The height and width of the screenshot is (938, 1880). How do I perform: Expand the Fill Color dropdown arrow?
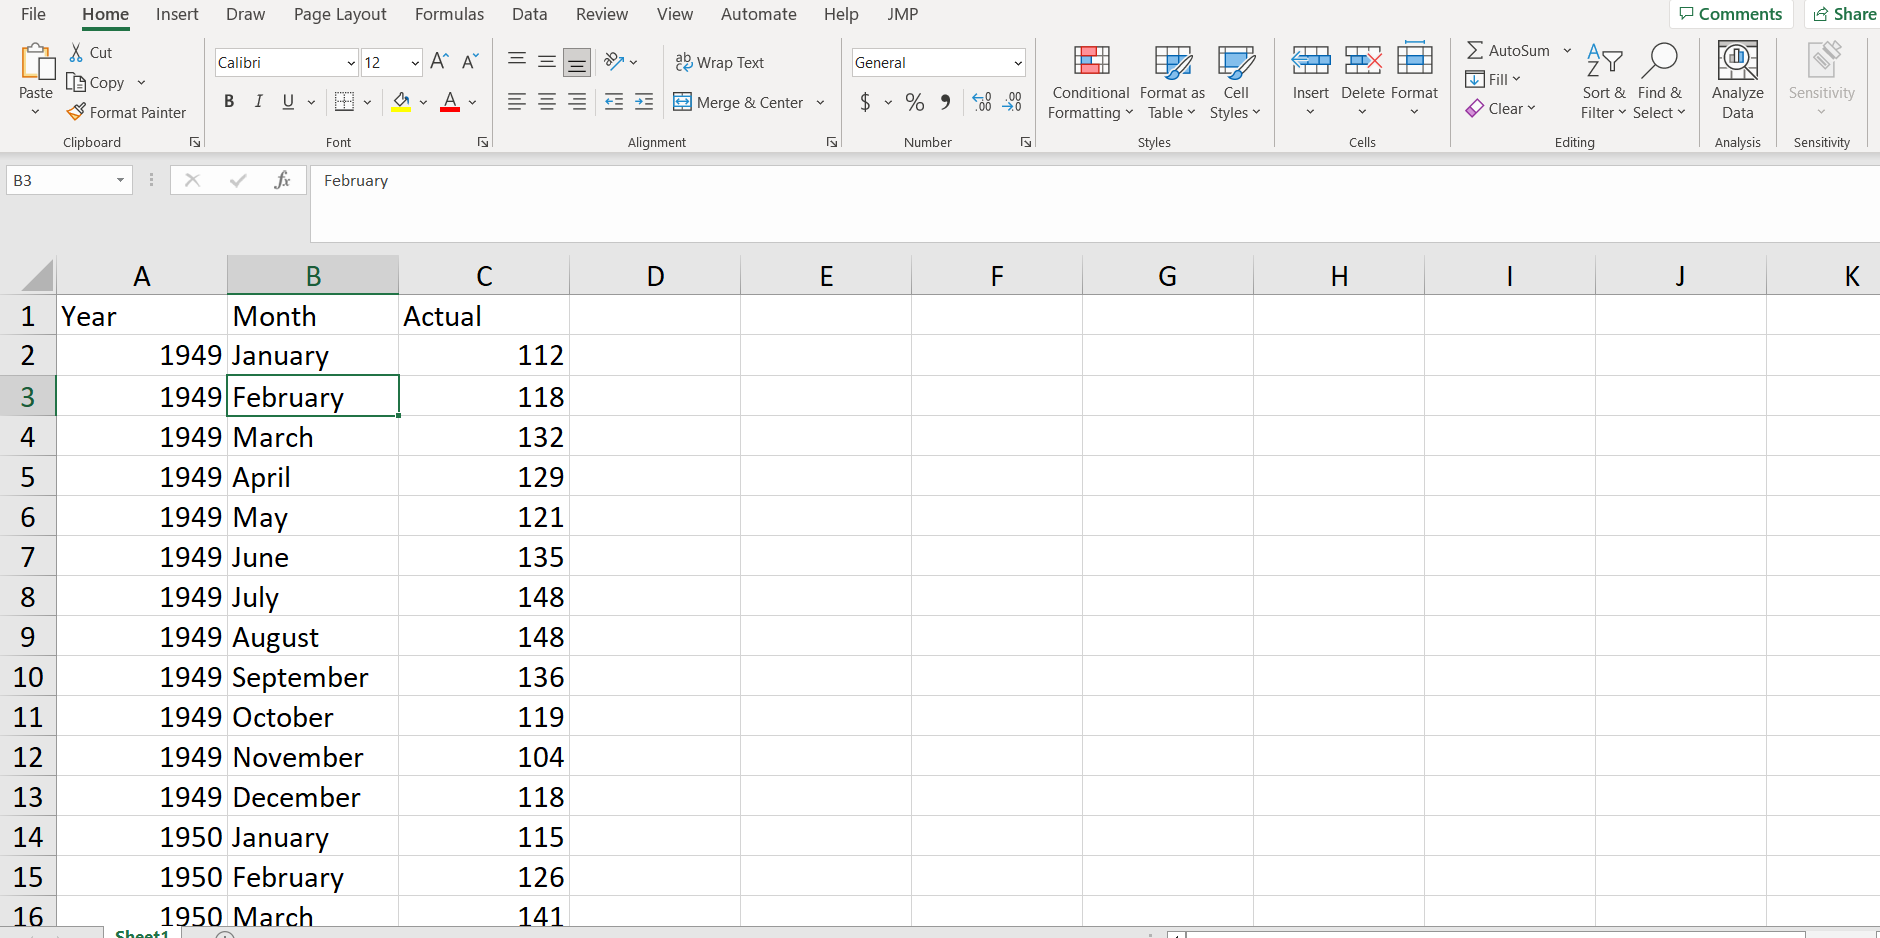coord(423,102)
